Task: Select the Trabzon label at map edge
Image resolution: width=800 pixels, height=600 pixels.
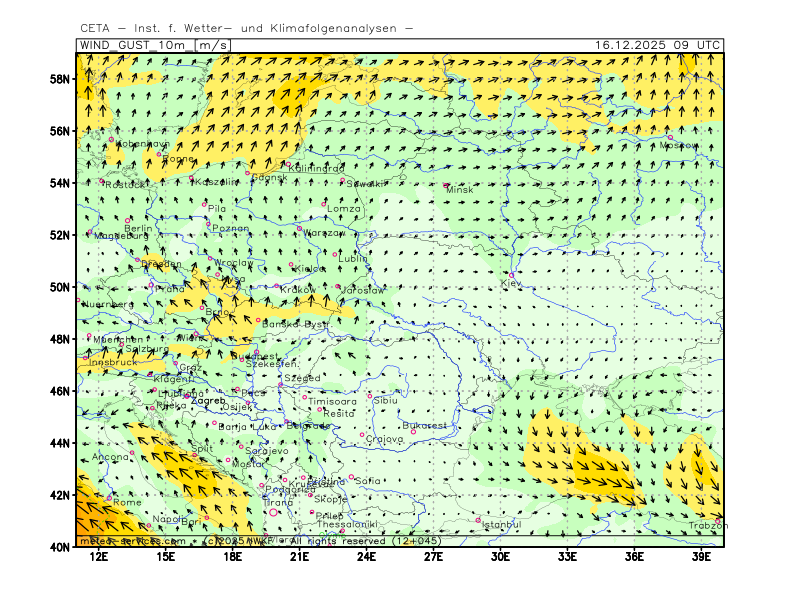Action: click(705, 525)
